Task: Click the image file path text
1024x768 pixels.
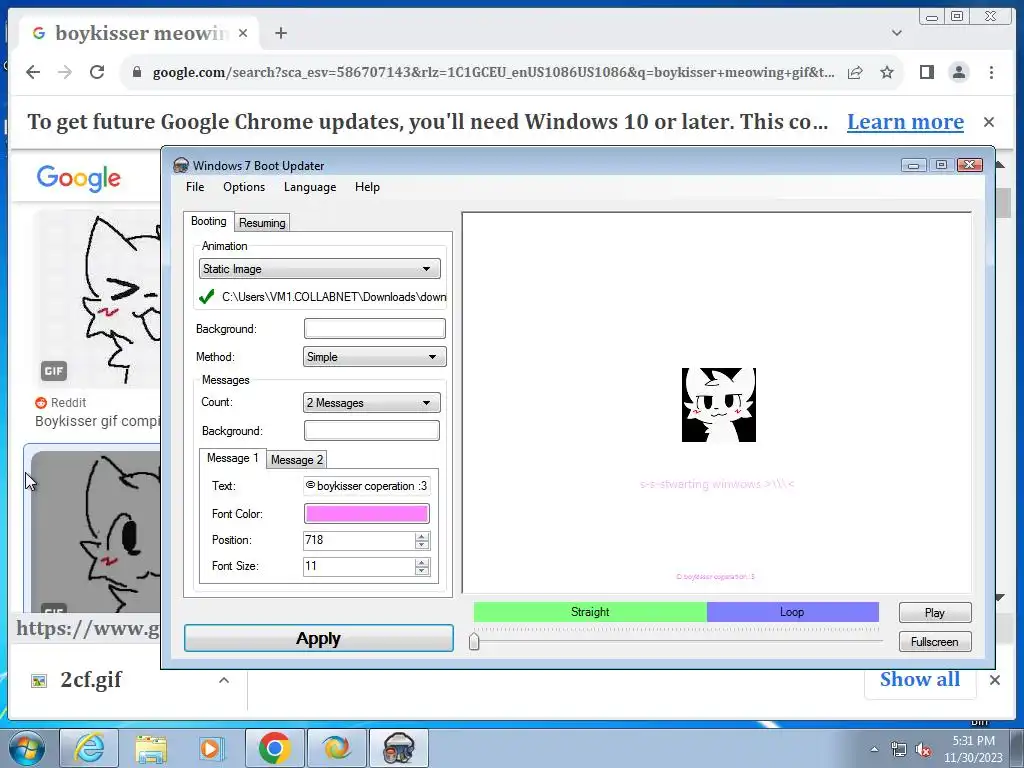Action: click(334, 296)
